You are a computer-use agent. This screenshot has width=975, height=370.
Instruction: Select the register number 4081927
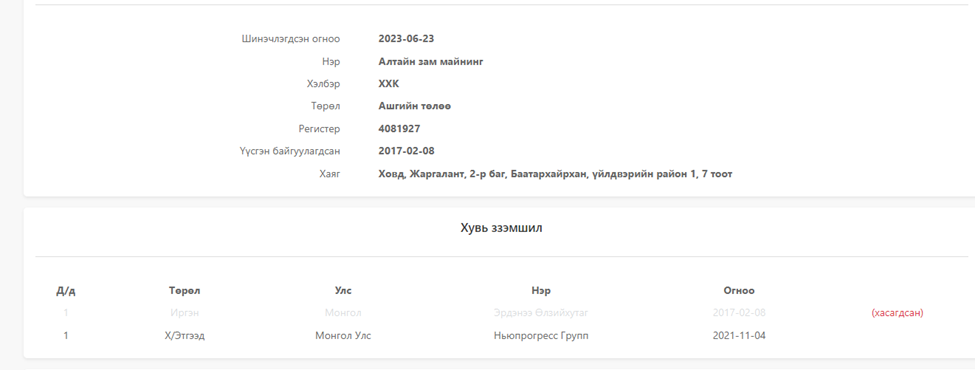pos(399,129)
